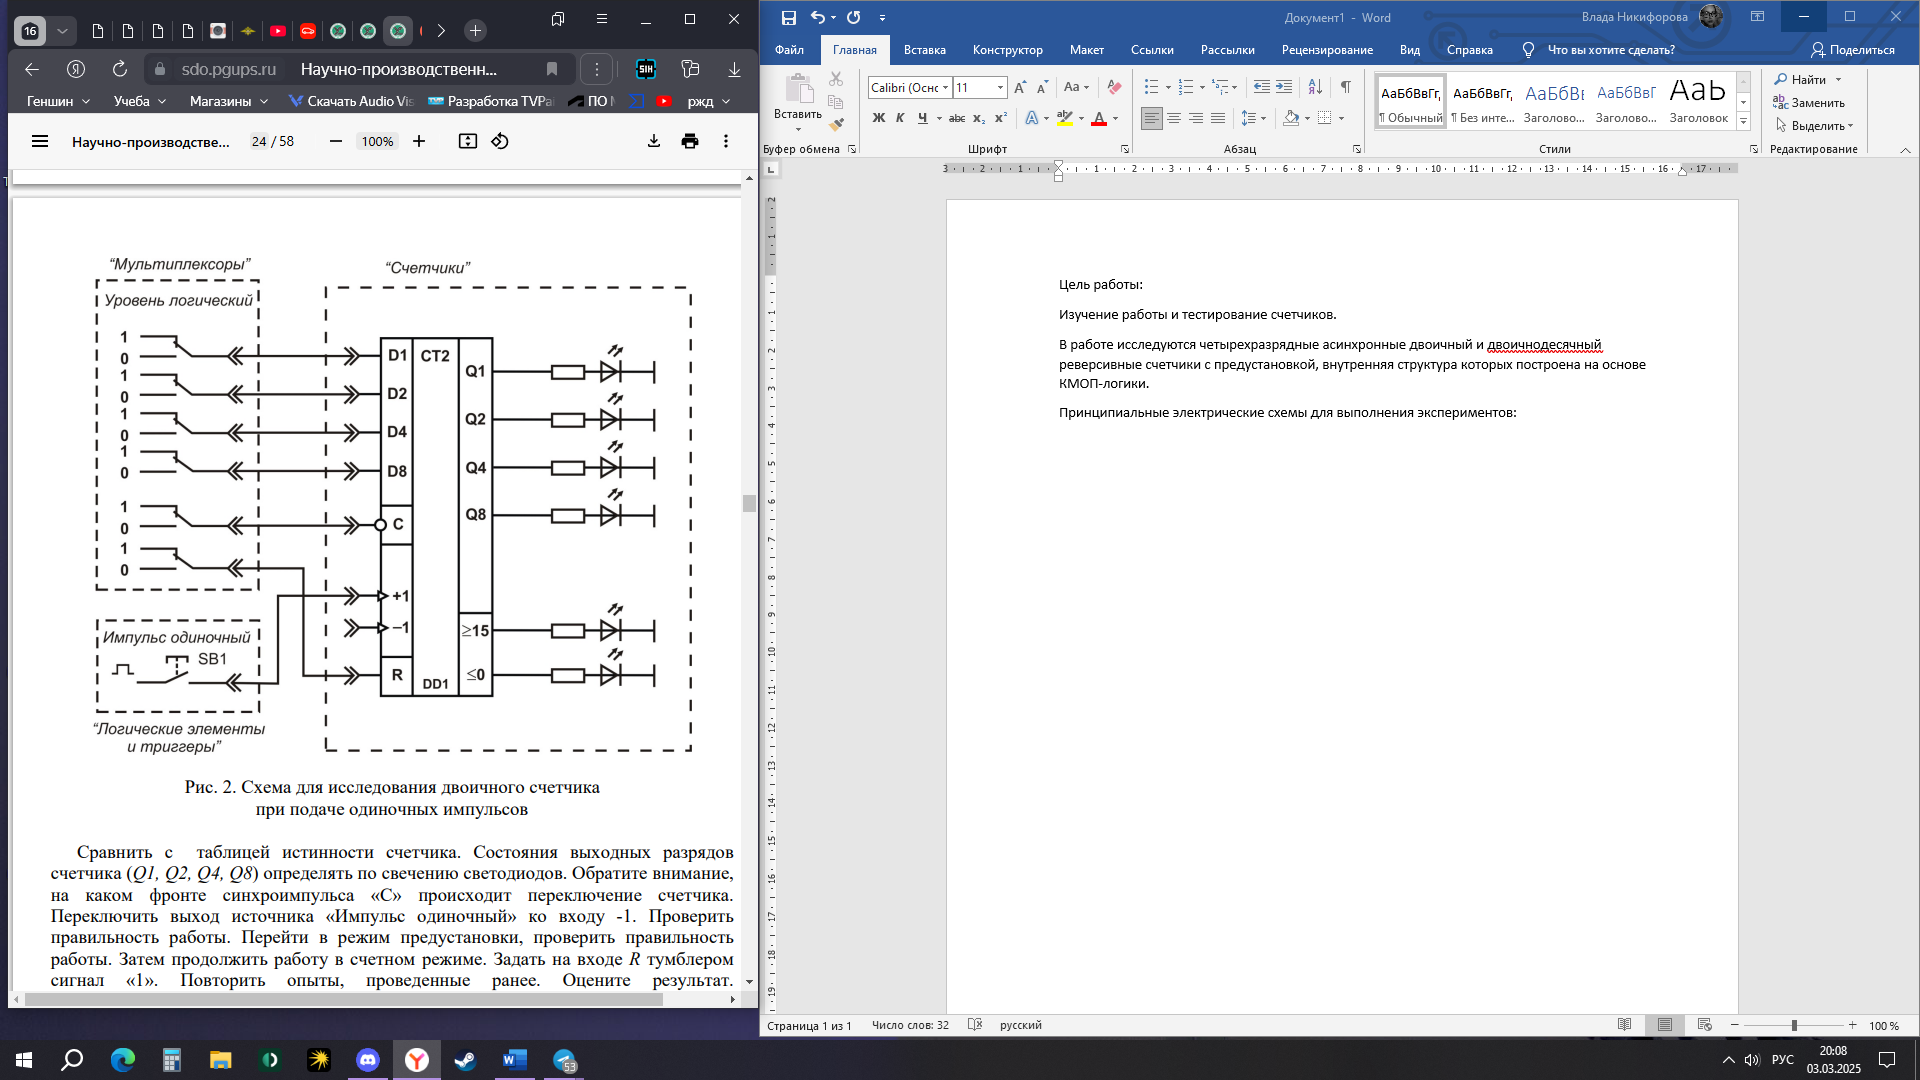Expand the bulleted list options
Viewport: 1920px width, 1080px height.
pyautogui.click(x=1167, y=88)
